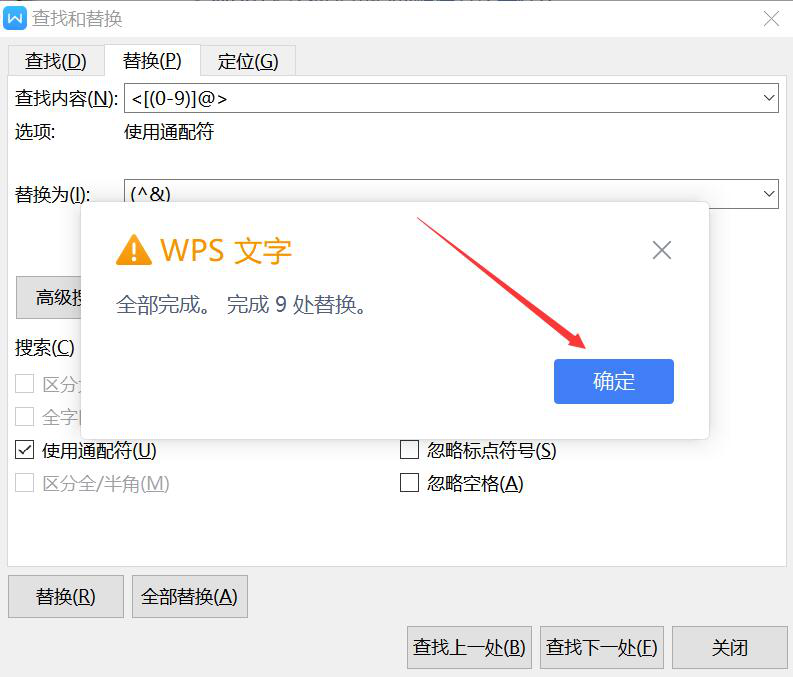The width and height of the screenshot is (793, 677).
Task: Close the WPS 文字 message popup
Action: click(x=662, y=250)
